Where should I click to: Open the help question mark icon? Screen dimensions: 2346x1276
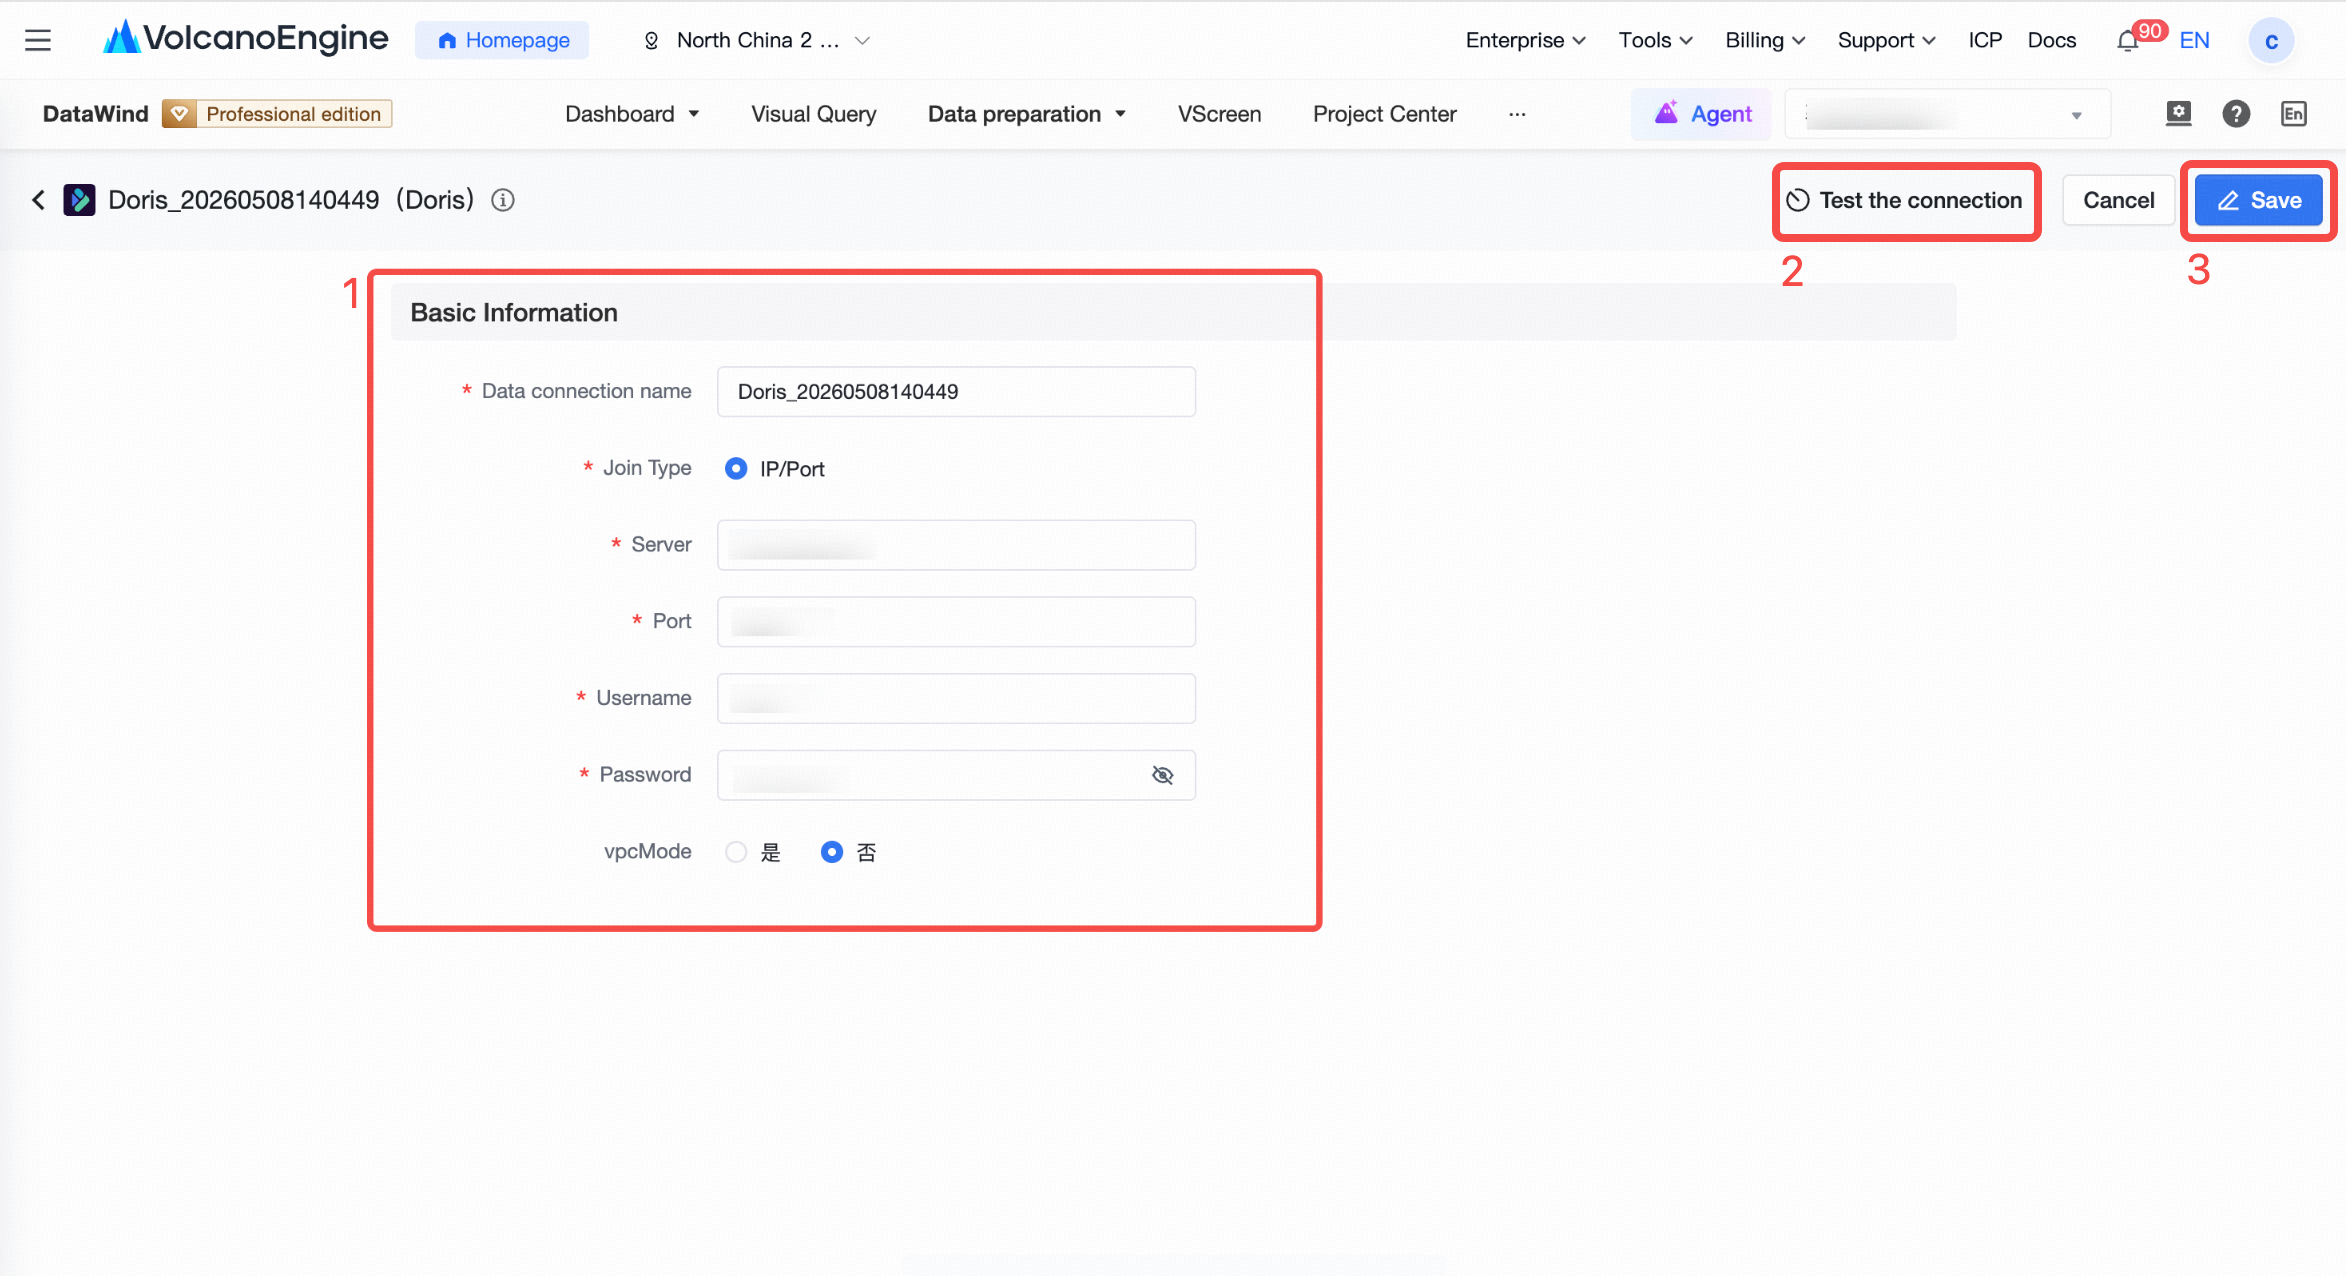pyautogui.click(x=2236, y=114)
